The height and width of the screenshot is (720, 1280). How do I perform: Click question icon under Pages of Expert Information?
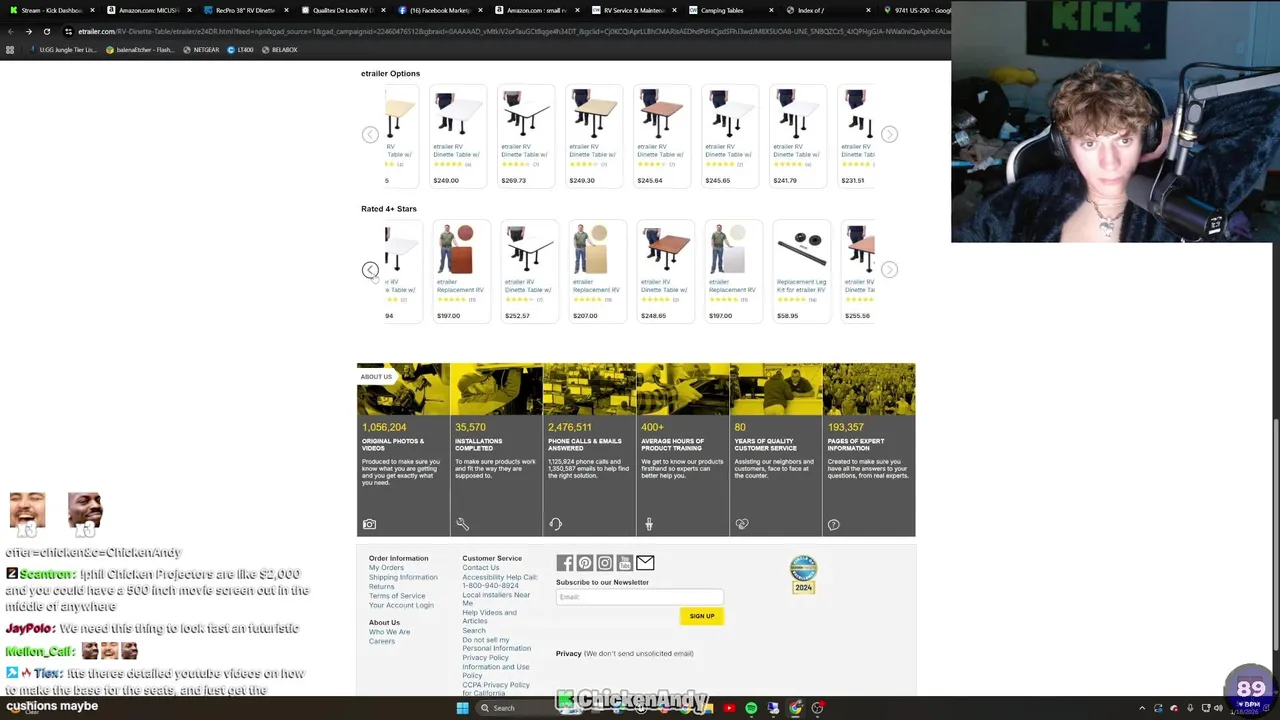[x=834, y=524]
